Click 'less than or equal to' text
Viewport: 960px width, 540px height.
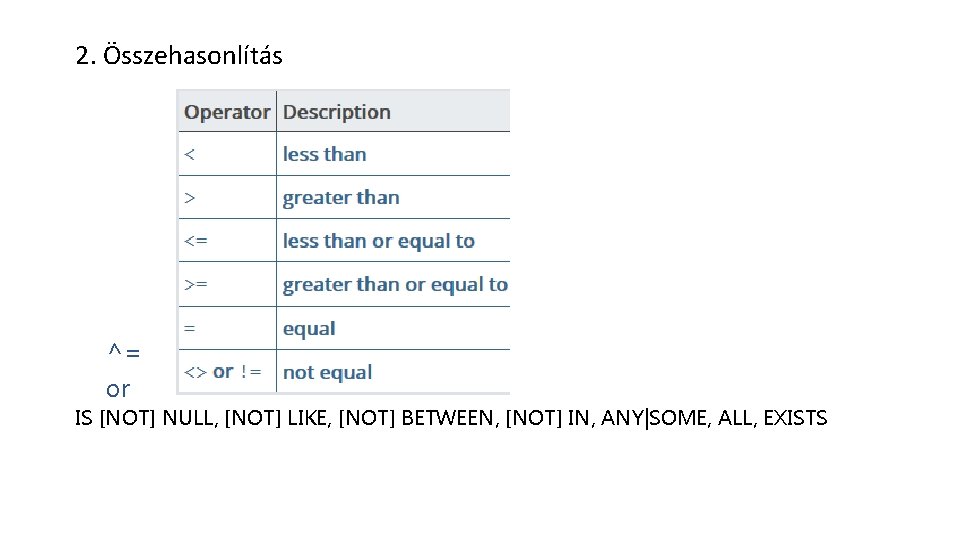[x=378, y=241]
